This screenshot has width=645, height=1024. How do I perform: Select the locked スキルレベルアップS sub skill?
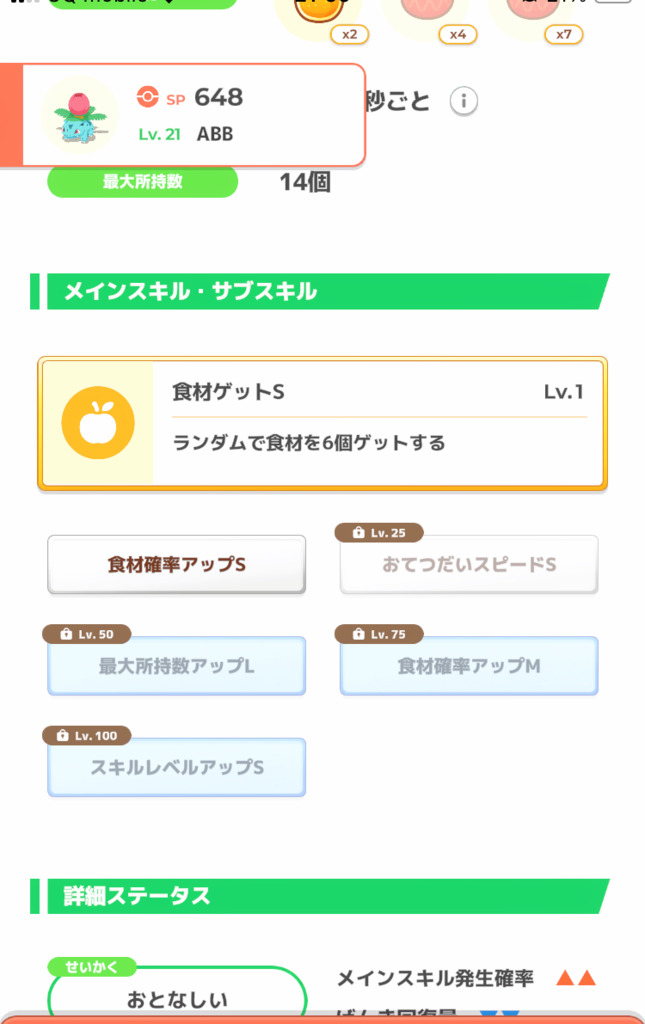click(x=176, y=767)
